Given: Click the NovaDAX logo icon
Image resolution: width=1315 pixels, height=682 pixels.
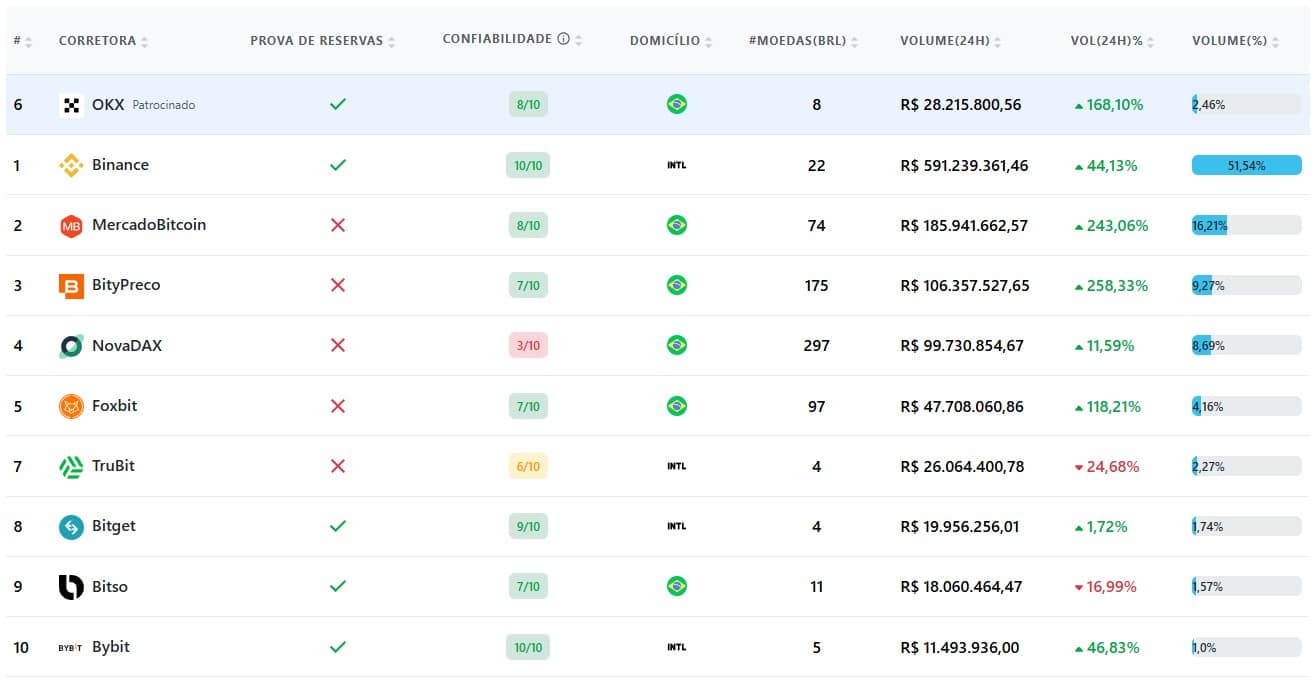Looking at the screenshot, I should pos(71,346).
